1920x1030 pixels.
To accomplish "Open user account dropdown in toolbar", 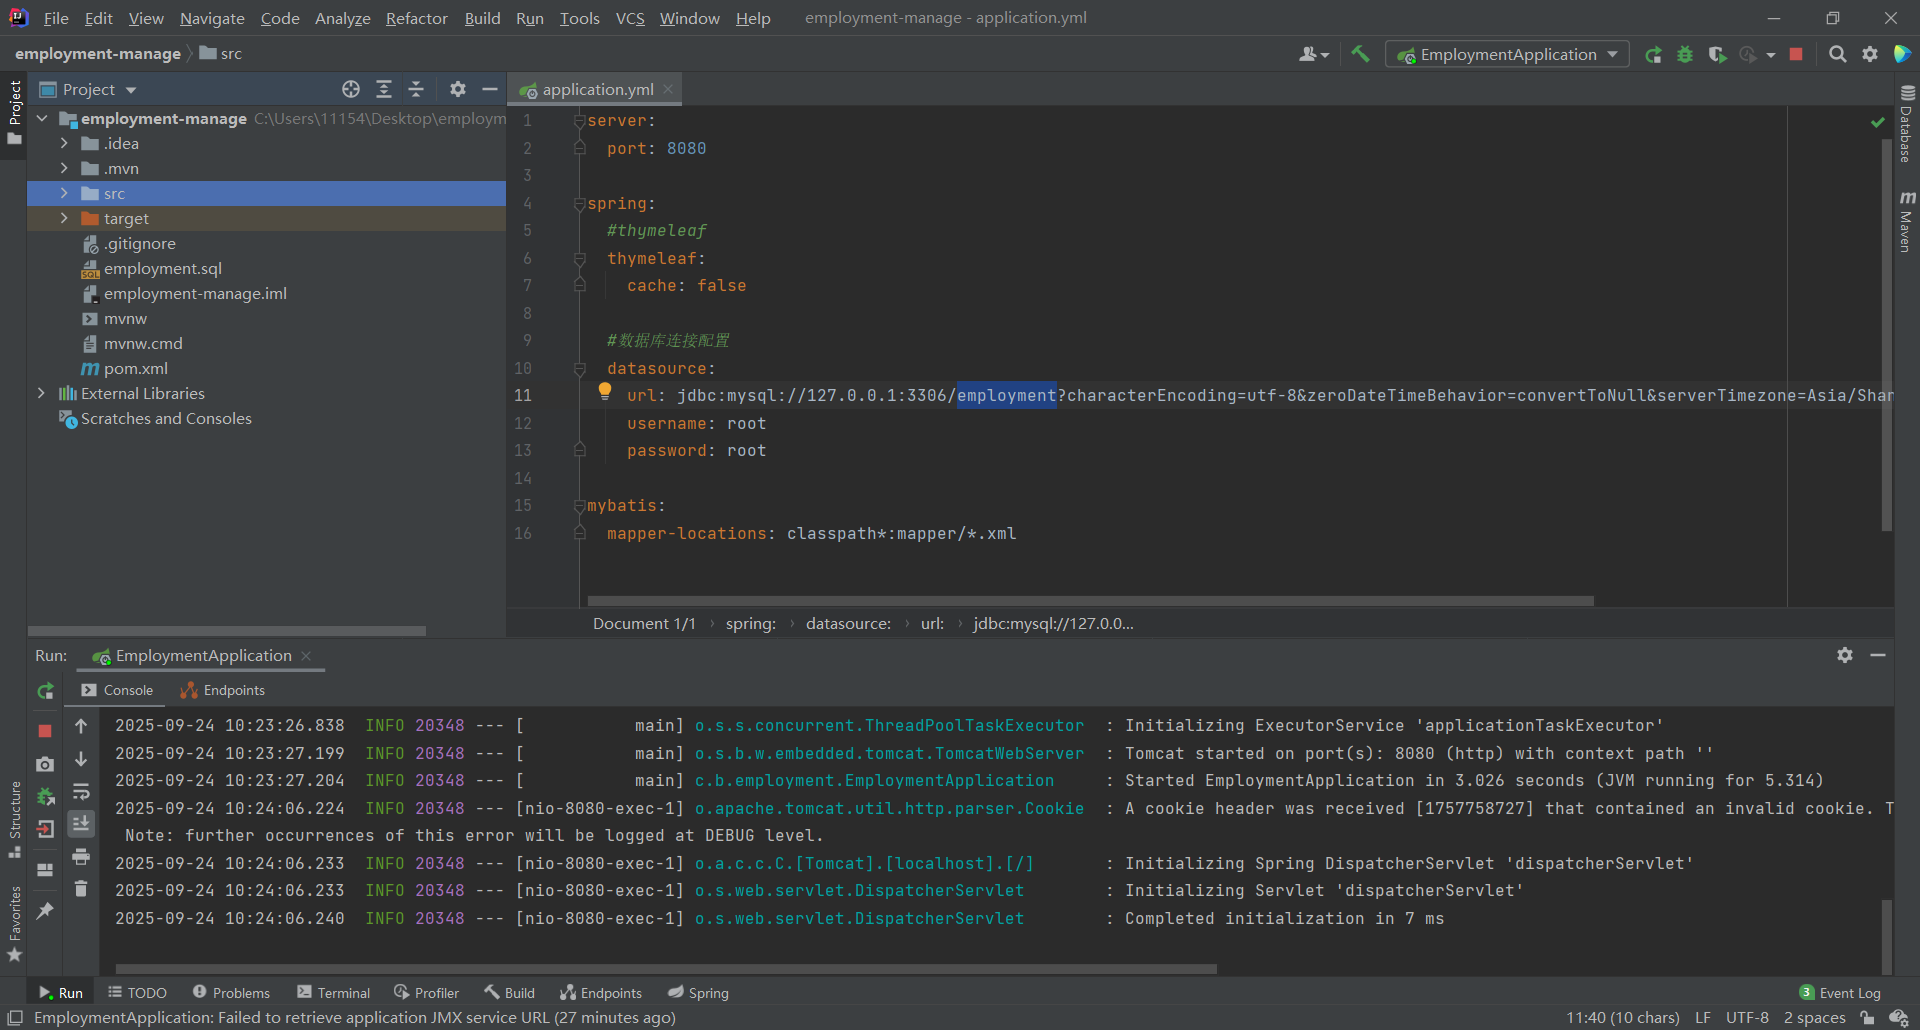I will coord(1314,54).
